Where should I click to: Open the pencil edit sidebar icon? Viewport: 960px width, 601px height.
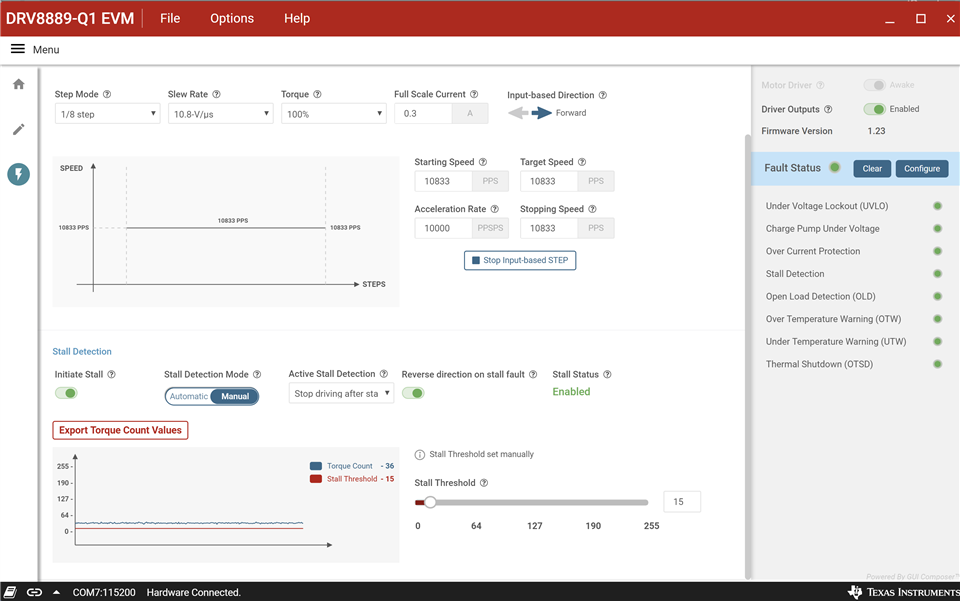tap(19, 129)
